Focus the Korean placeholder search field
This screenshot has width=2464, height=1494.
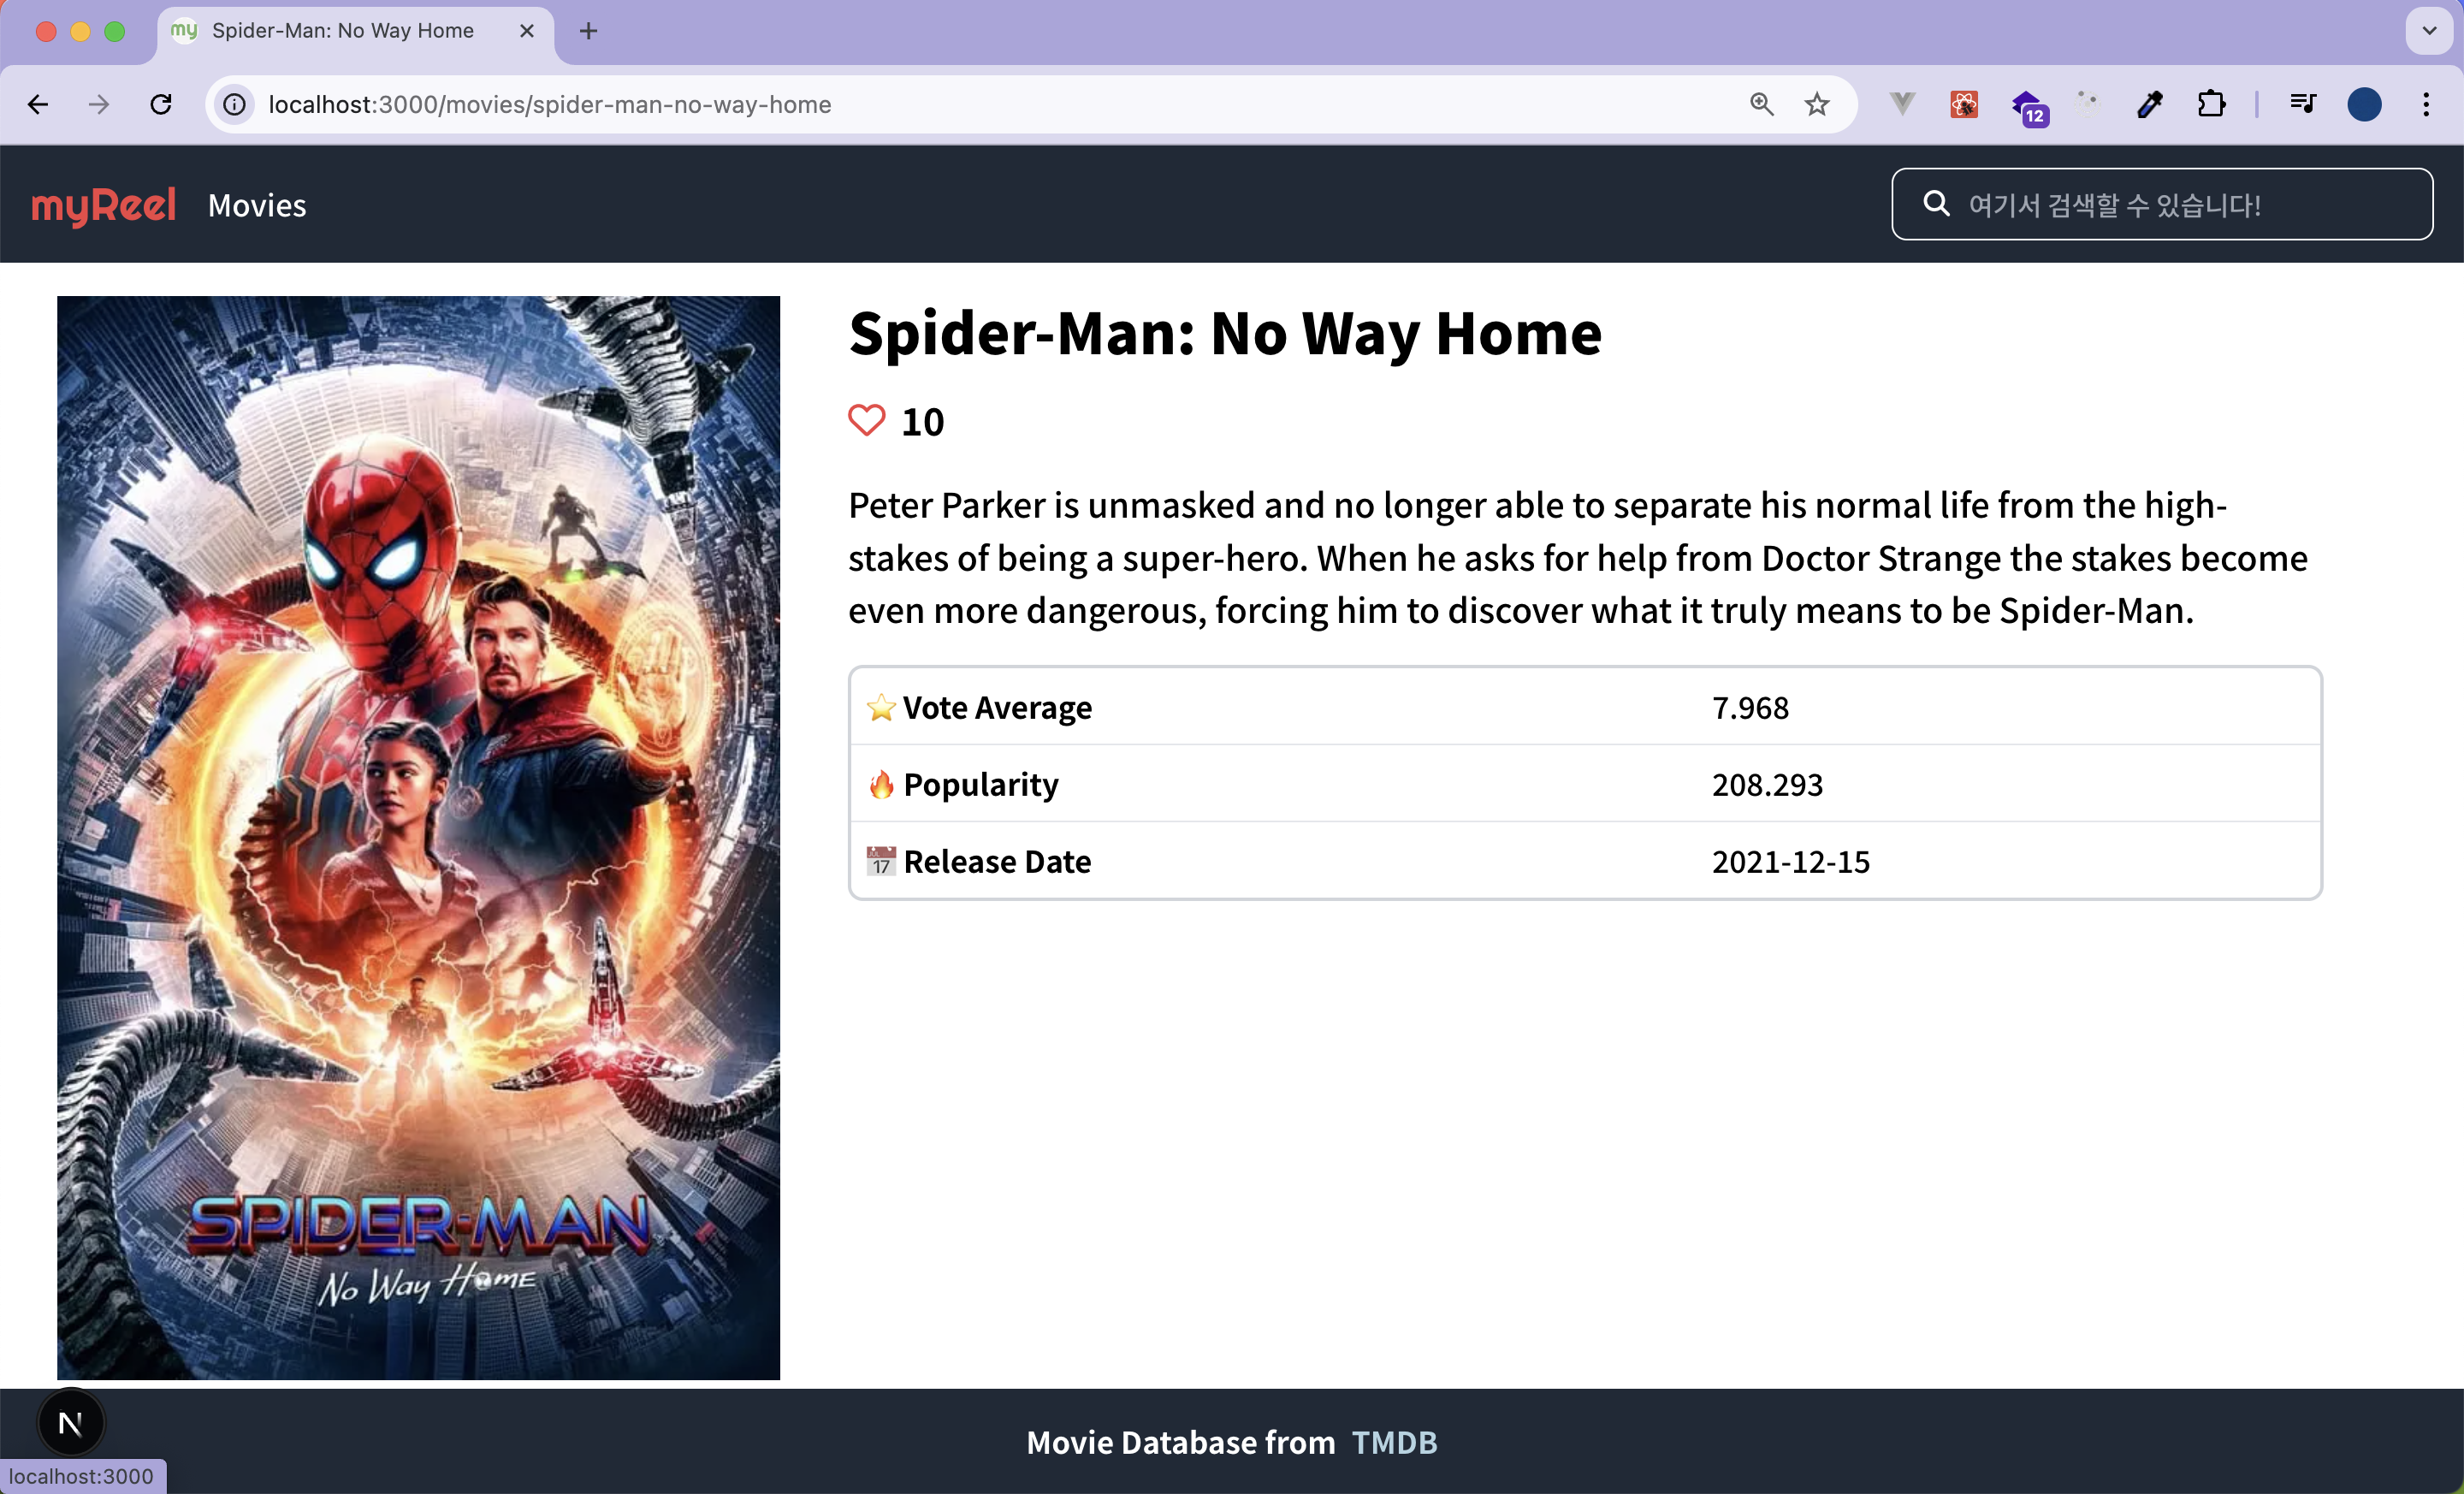point(2162,204)
